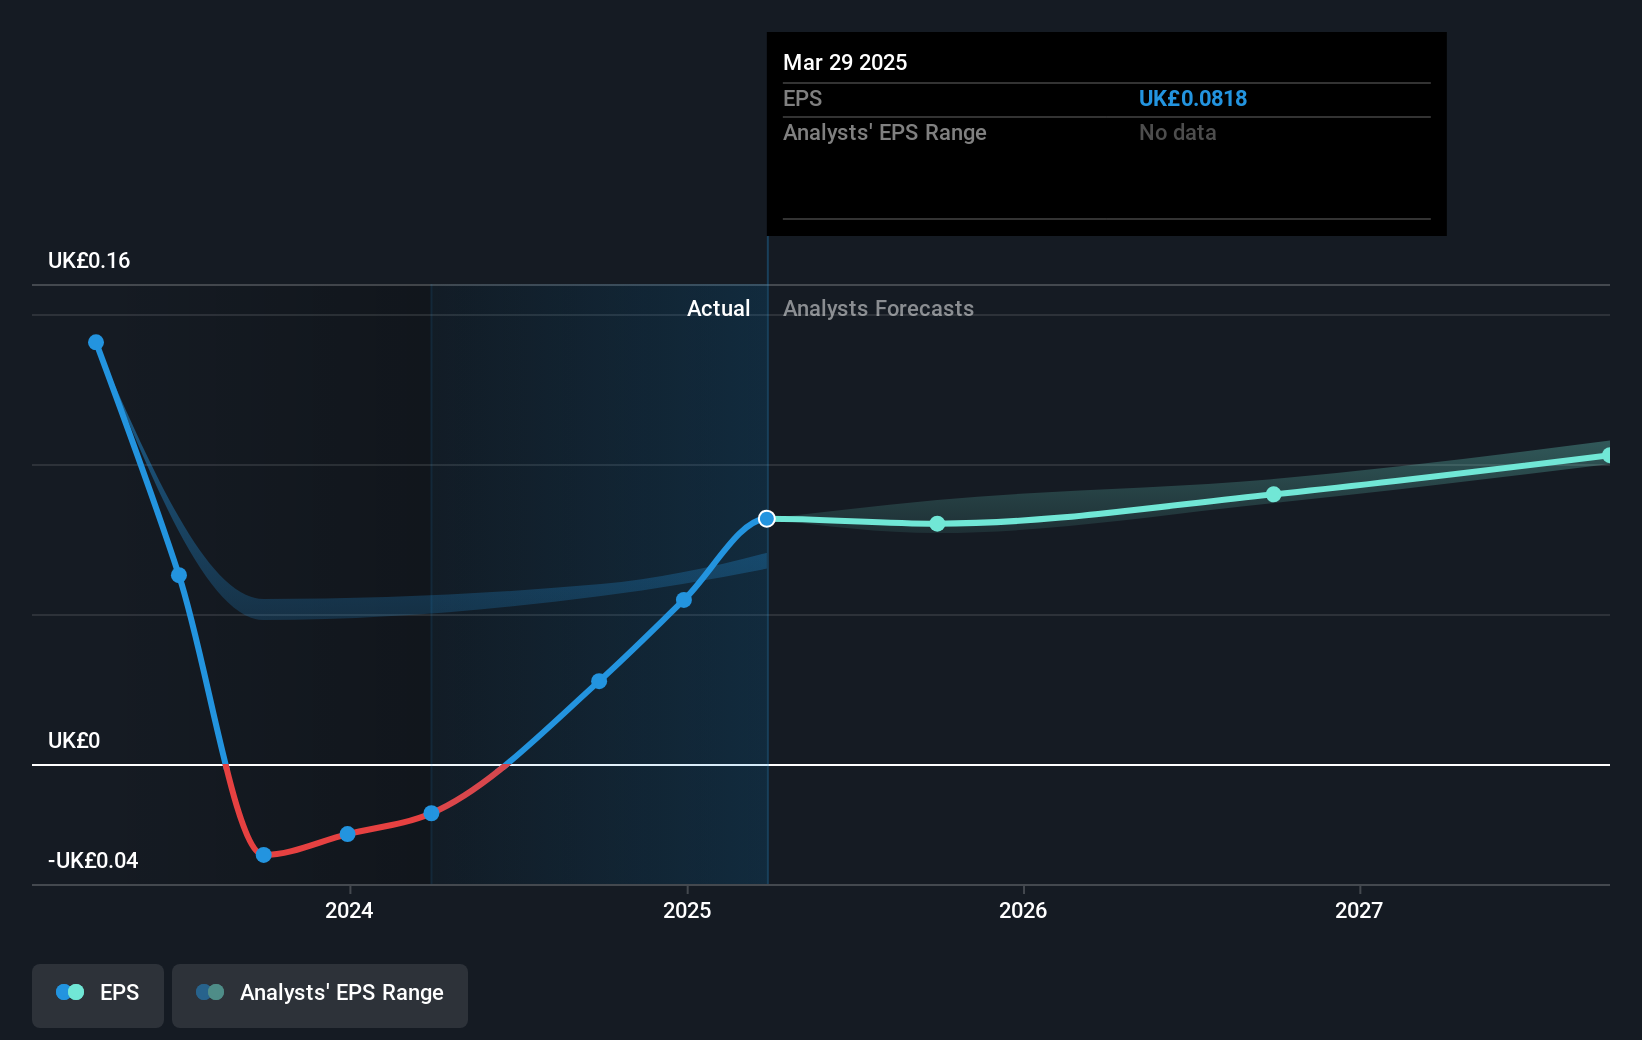This screenshot has width=1642, height=1040.
Task: Click the Mar 29 2025 tooltip heading
Action: [845, 62]
